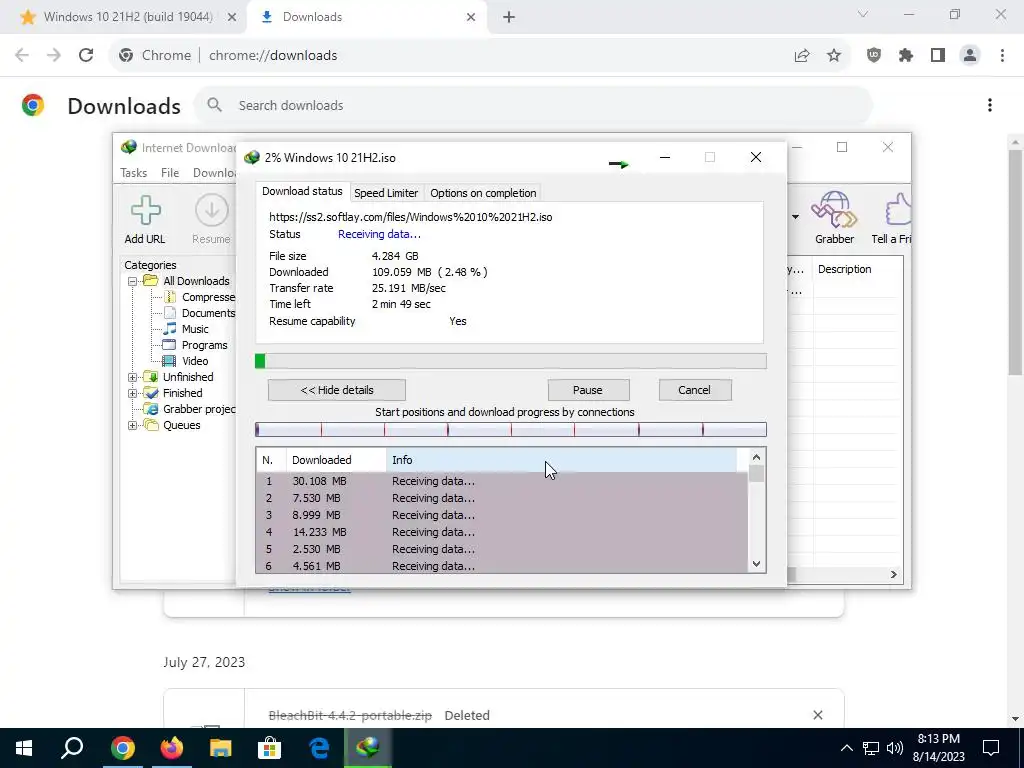The width and height of the screenshot is (1024, 768).
Task: Cancel the Windows 10 ISO download
Action: point(694,390)
